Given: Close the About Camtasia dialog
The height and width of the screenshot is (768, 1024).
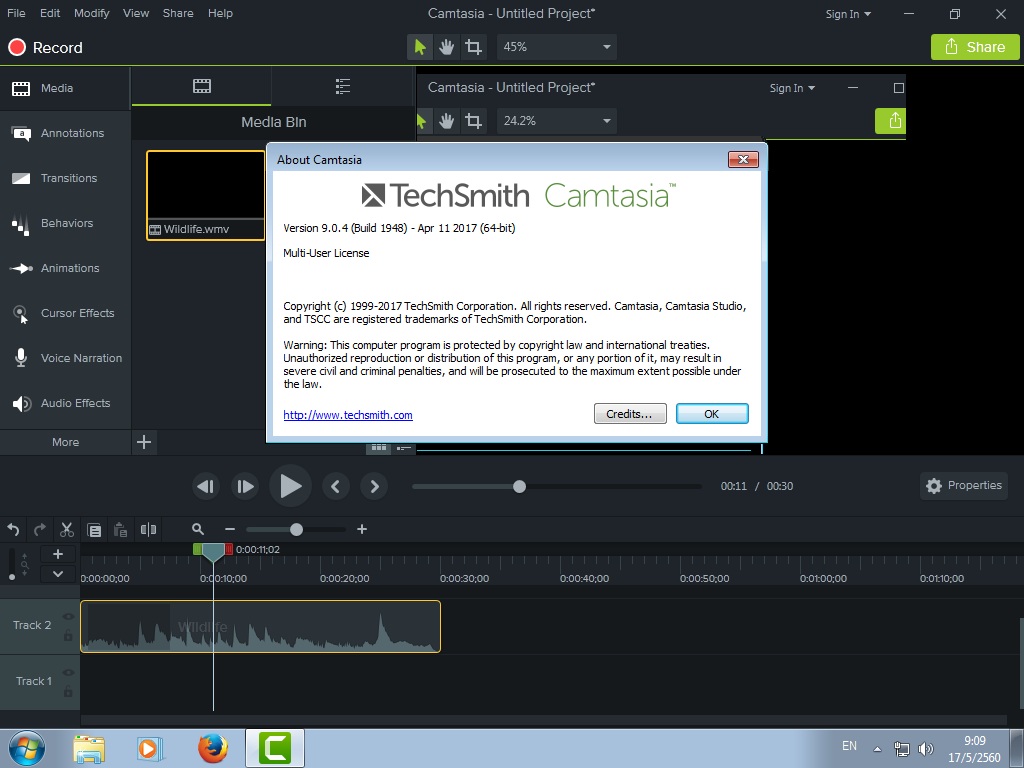Looking at the screenshot, I should 743,159.
